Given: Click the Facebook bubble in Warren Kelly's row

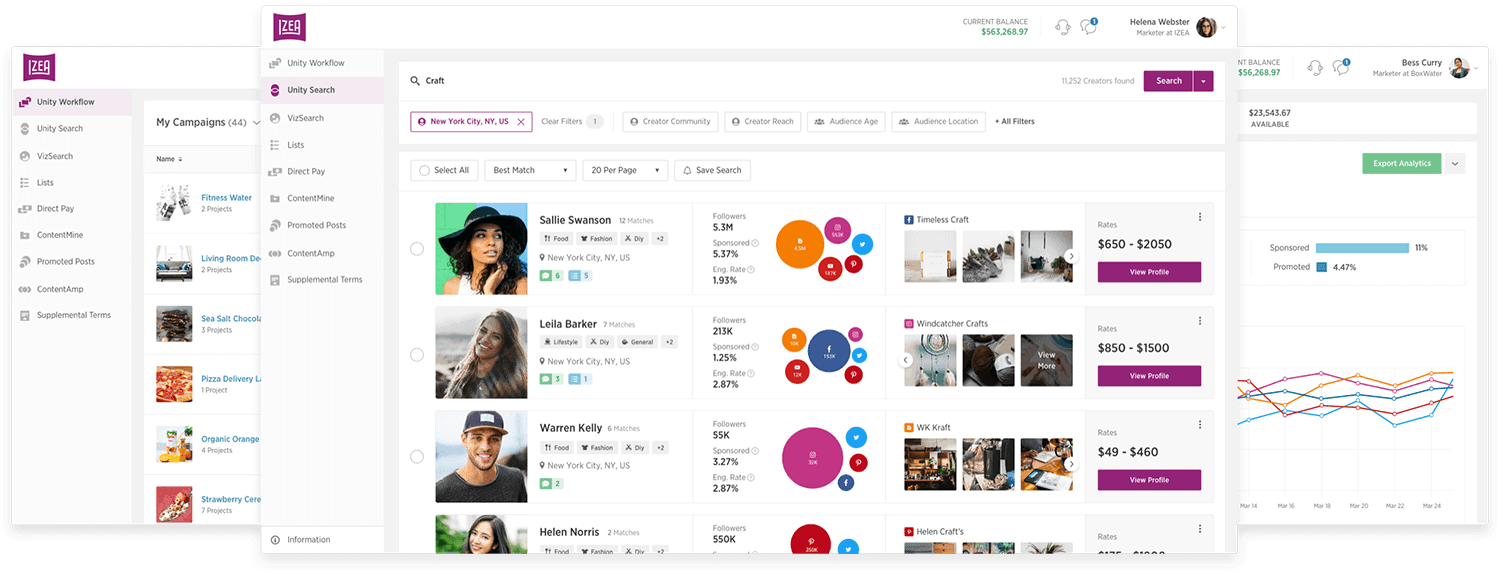Looking at the screenshot, I should pos(846,483).
